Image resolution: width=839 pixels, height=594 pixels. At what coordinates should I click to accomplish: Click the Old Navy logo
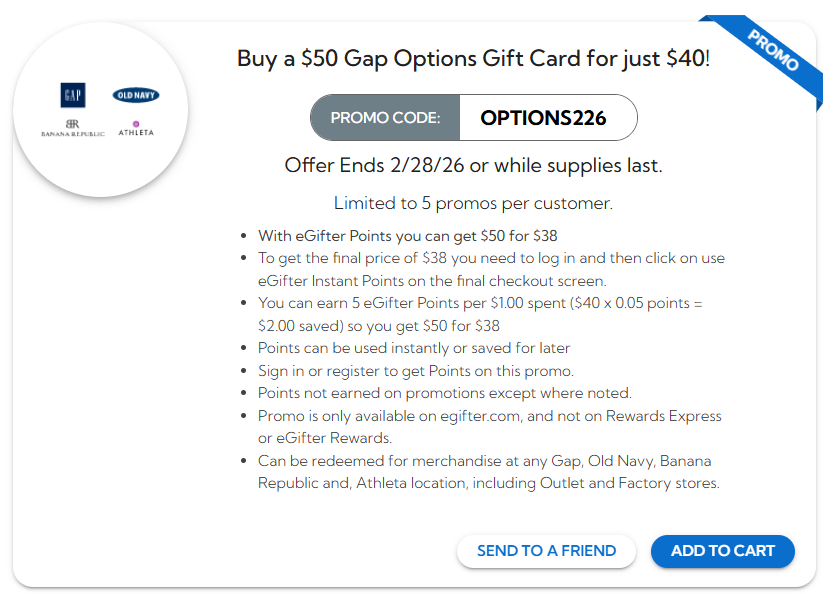[x=136, y=95]
